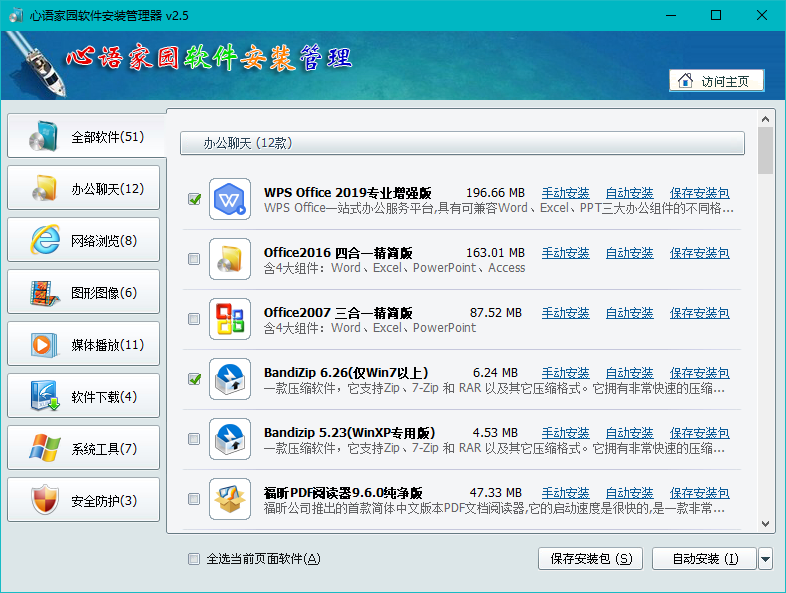Viewport: 786px width, 593px height.
Task: Open the 安全防护(3) category
Action: click(83, 500)
